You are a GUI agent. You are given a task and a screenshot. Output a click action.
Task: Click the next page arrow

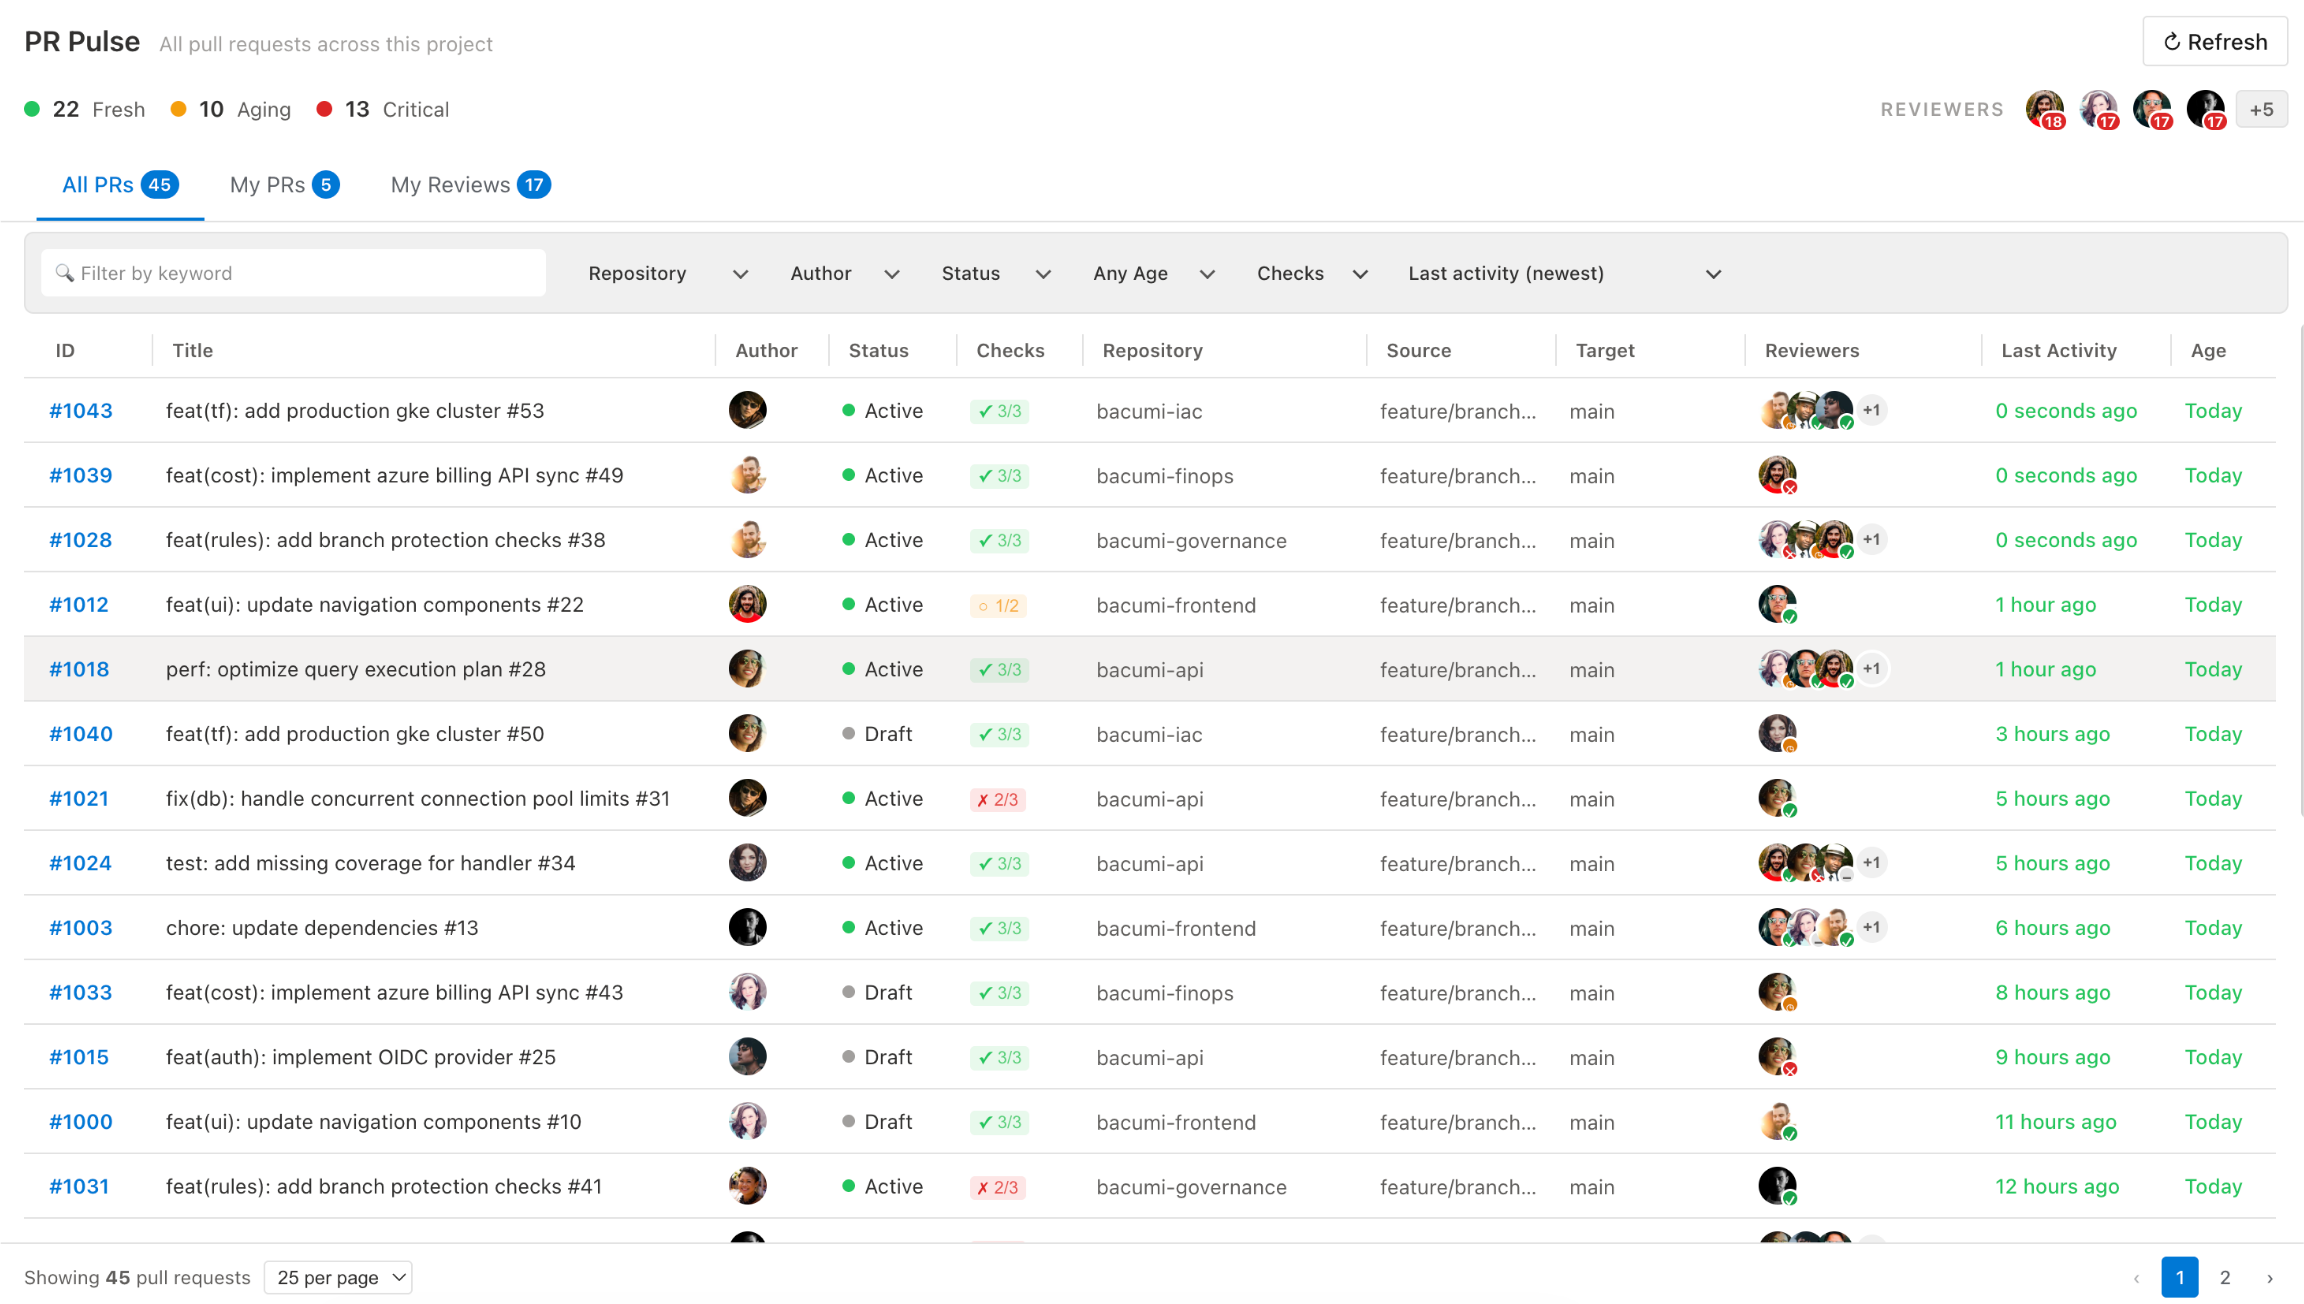pyautogui.click(x=2270, y=1277)
